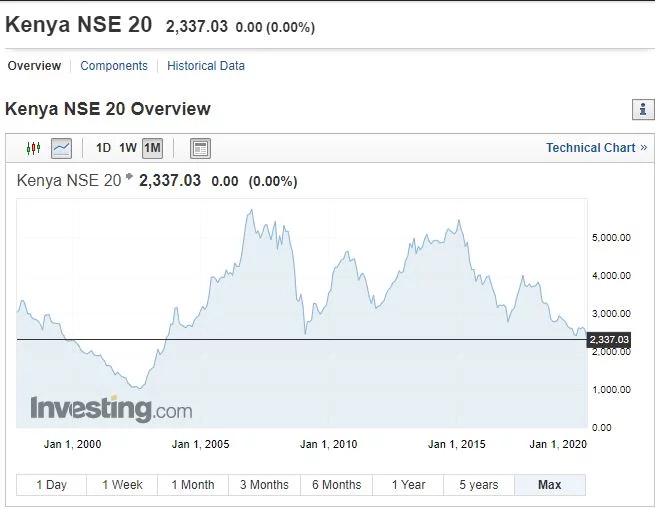
Task: Click the Kenya NSE 20 label above chart
Action: tap(69, 181)
